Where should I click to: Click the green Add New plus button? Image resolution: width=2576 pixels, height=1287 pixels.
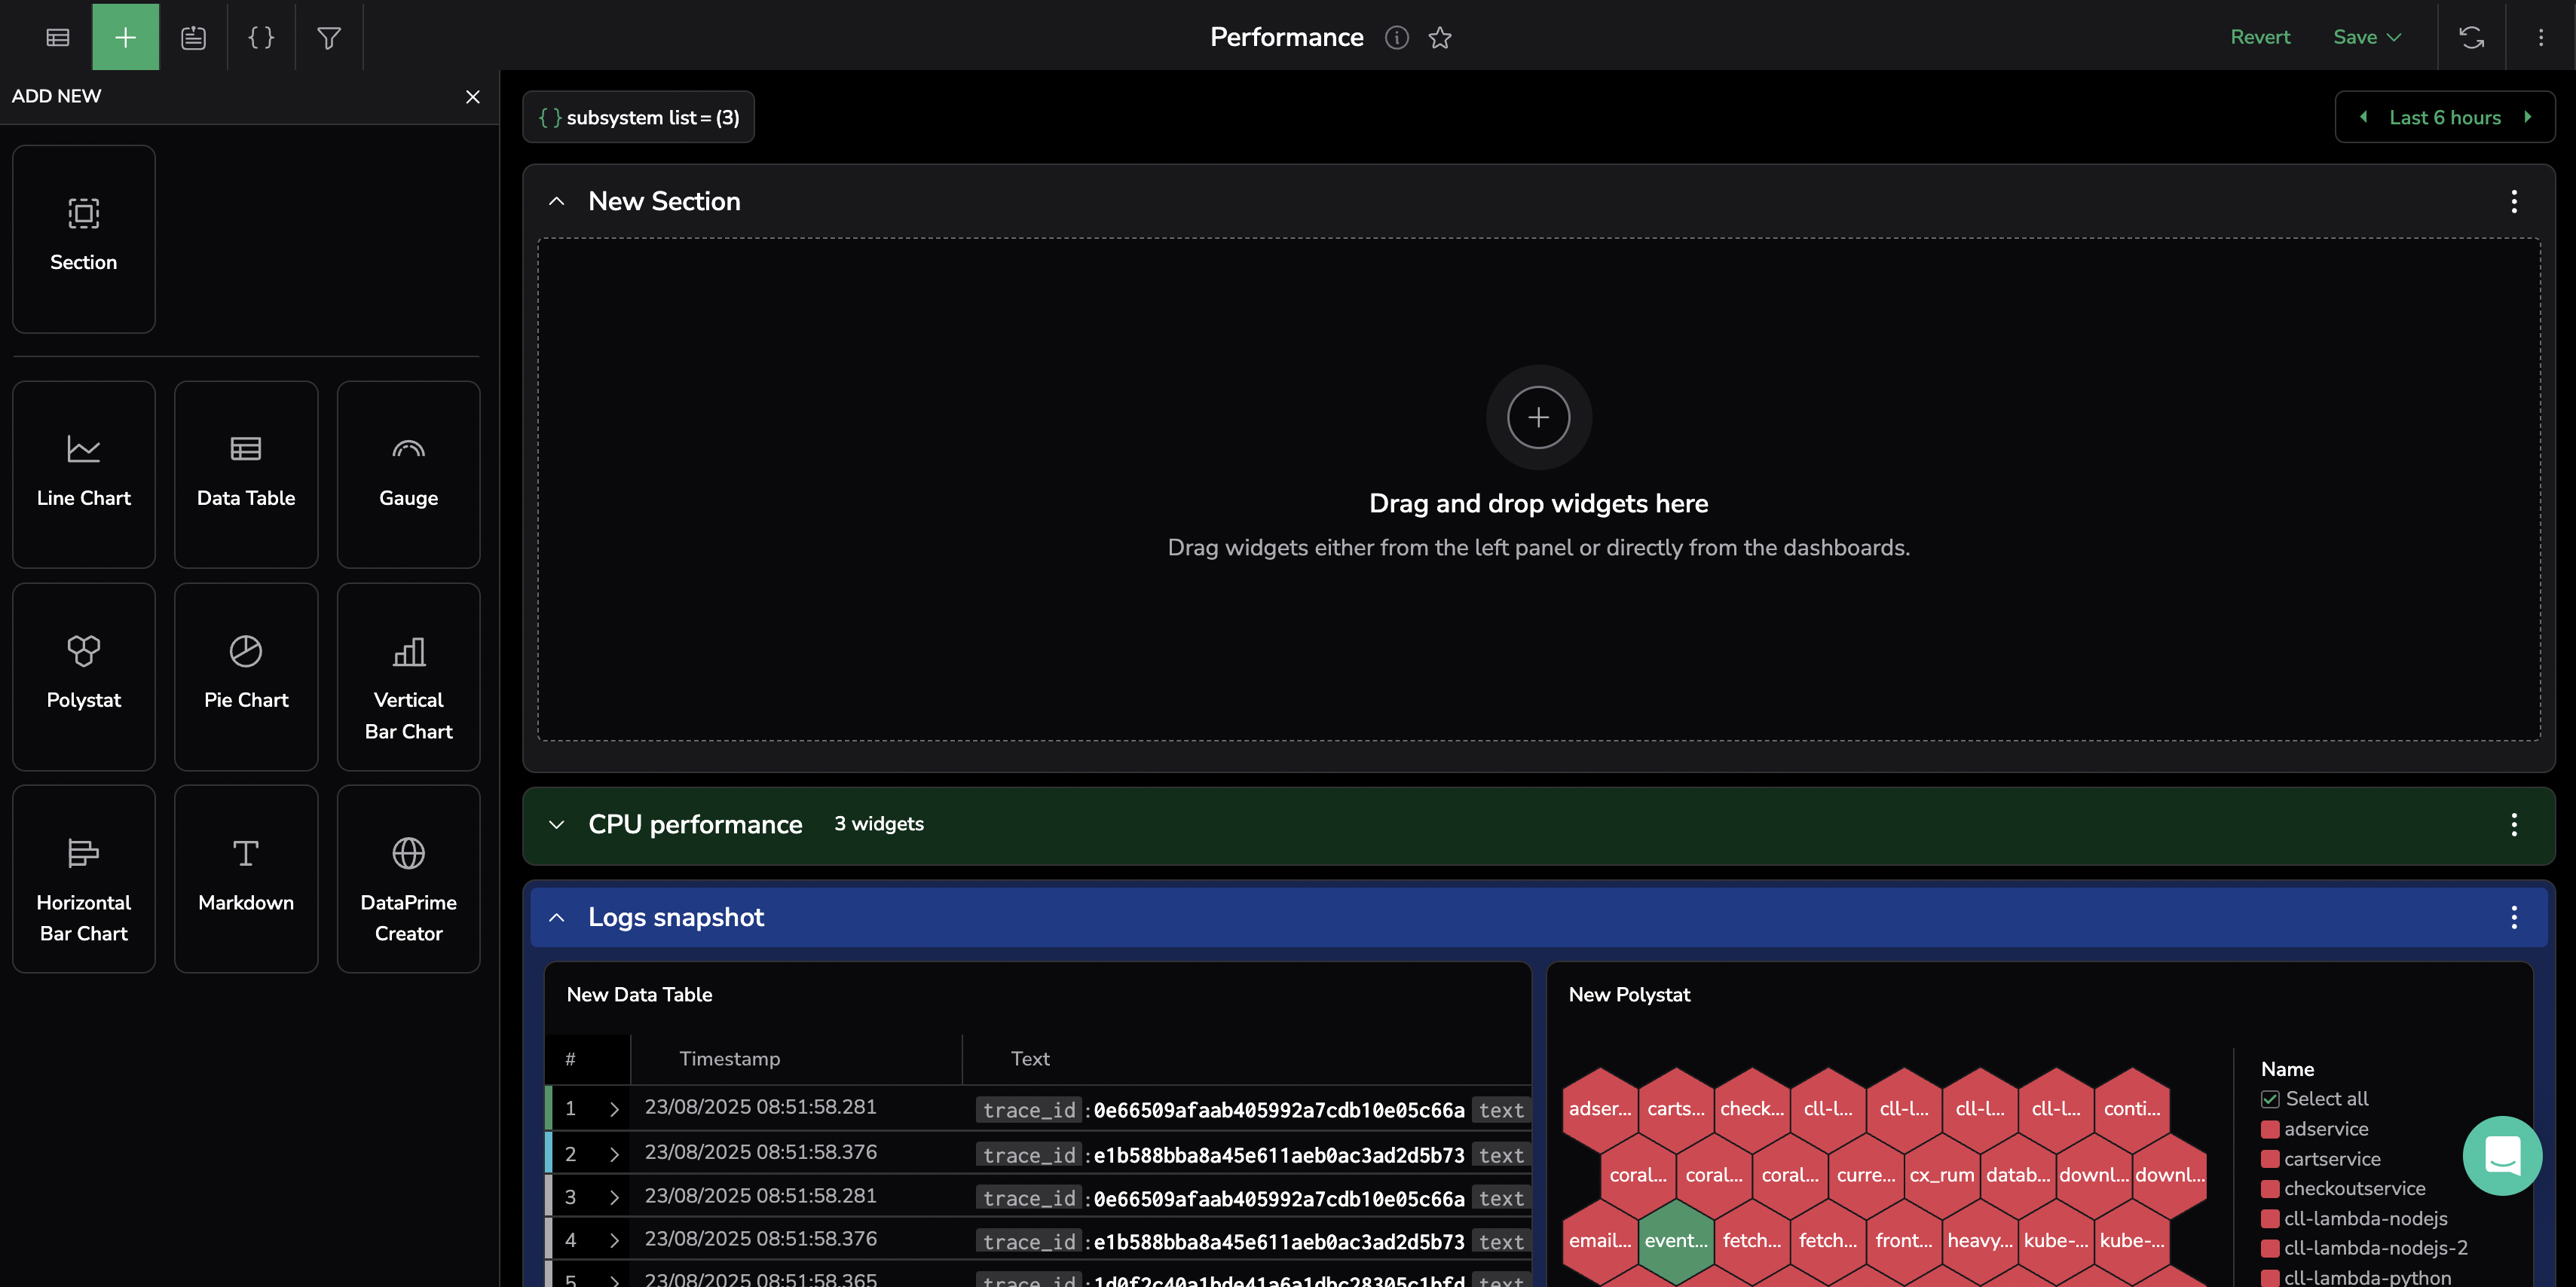click(x=125, y=37)
